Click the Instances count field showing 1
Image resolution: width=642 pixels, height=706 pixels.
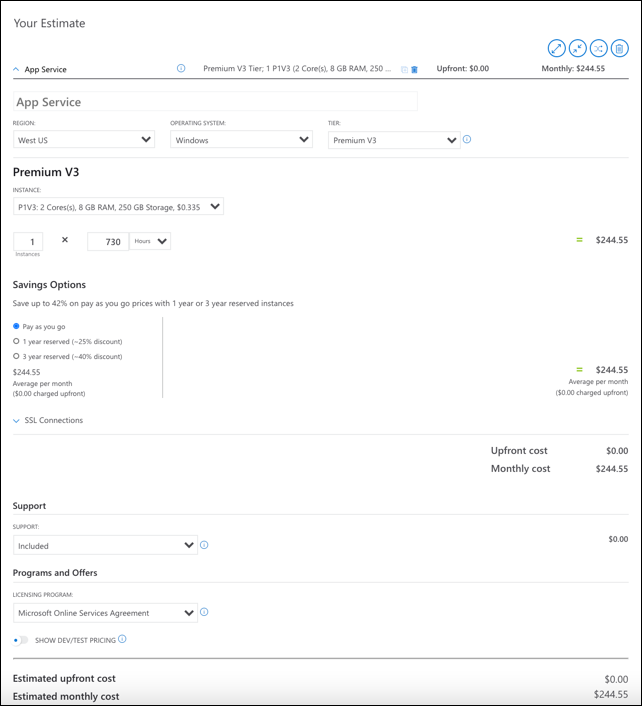[x=28, y=241]
